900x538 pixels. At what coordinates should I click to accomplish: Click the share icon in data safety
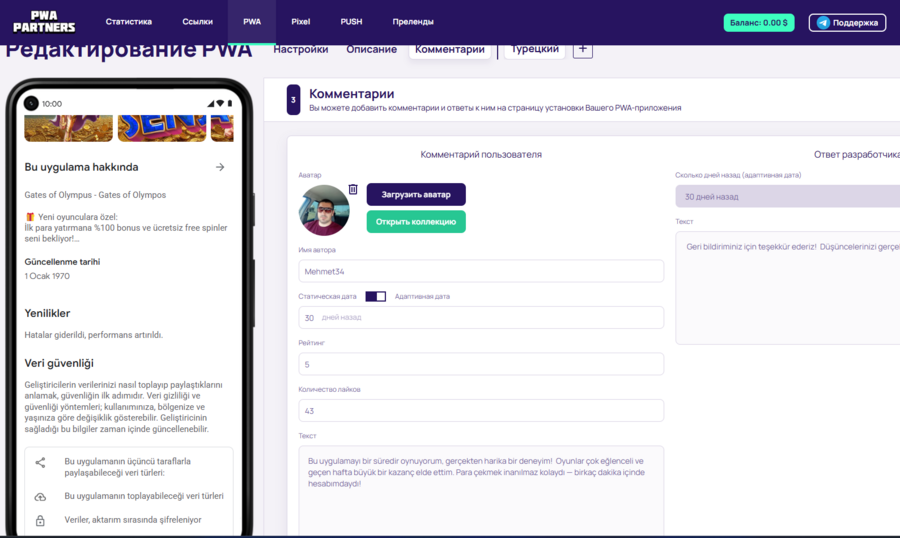point(40,463)
